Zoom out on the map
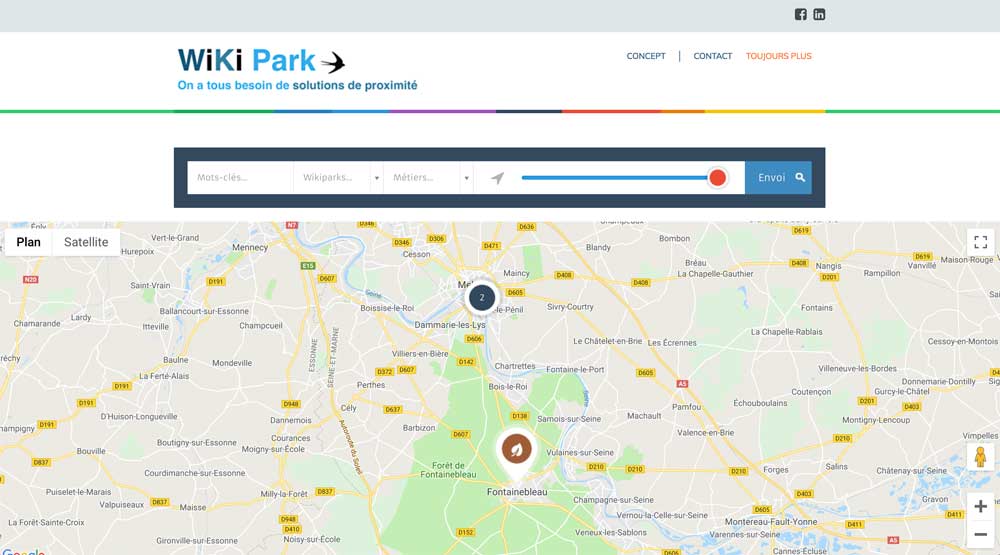This screenshot has height=555, width=1000. (980, 534)
